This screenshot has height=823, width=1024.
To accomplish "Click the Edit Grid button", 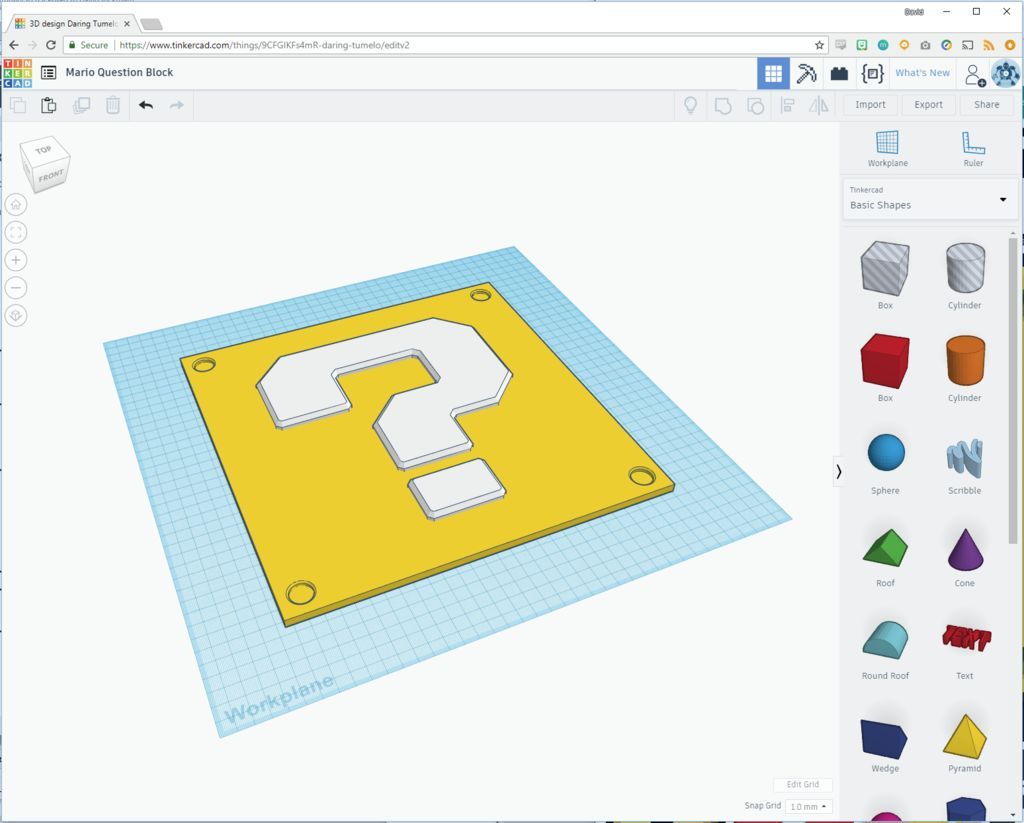I will [803, 784].
